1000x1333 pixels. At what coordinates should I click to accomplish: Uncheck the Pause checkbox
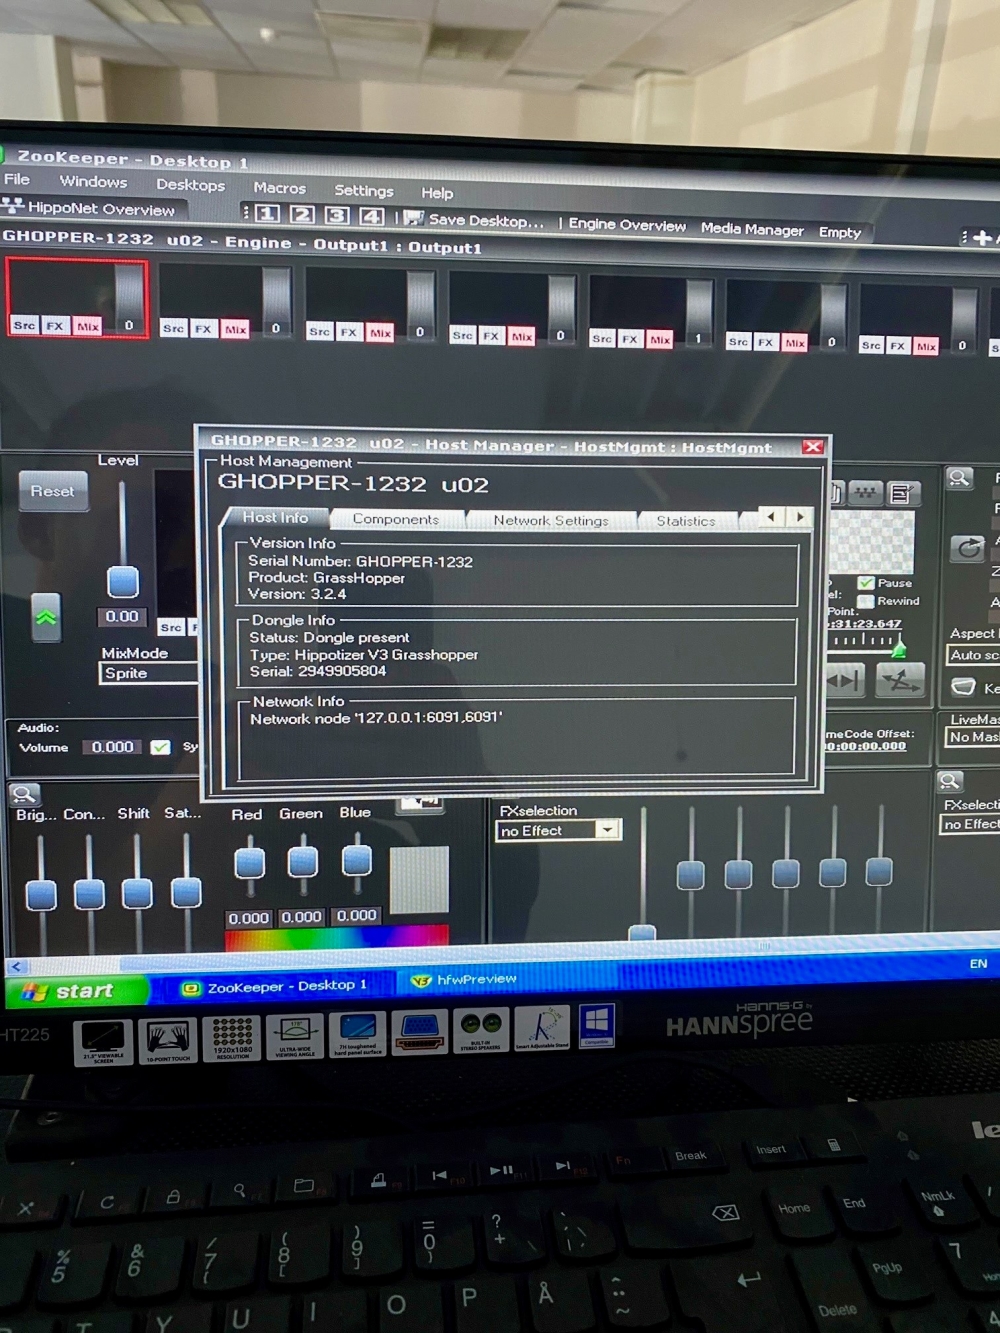[866, 583]
